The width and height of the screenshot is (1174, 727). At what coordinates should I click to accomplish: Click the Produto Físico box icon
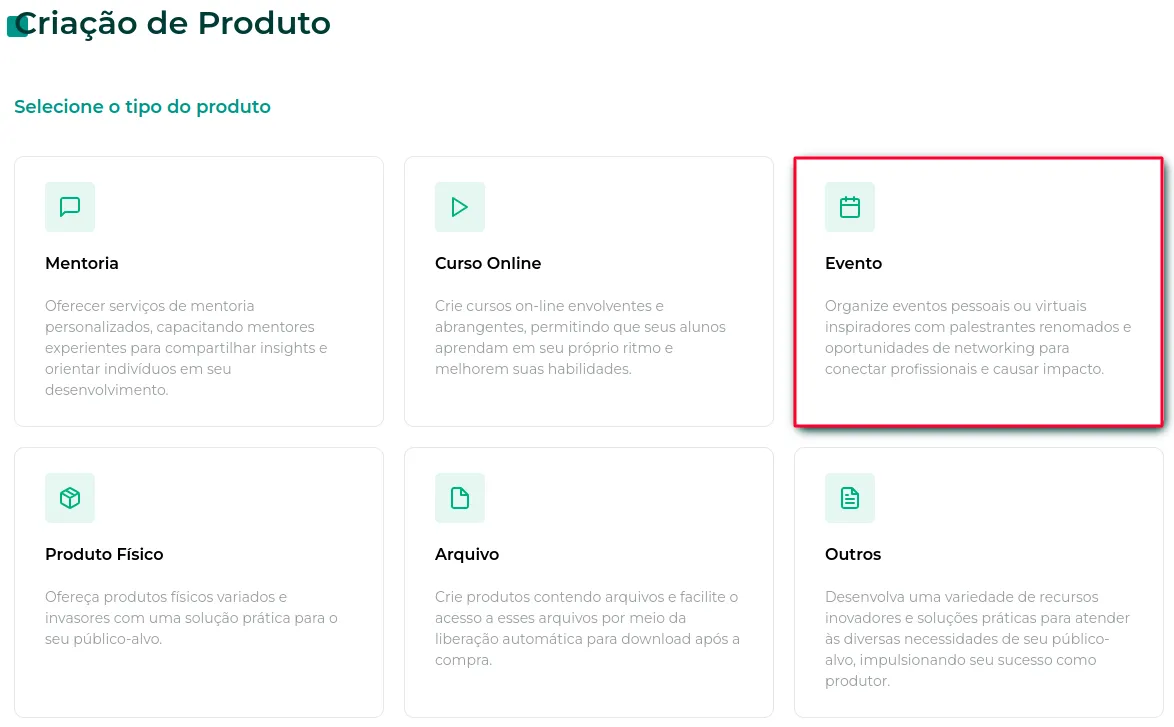coord(70,498)
